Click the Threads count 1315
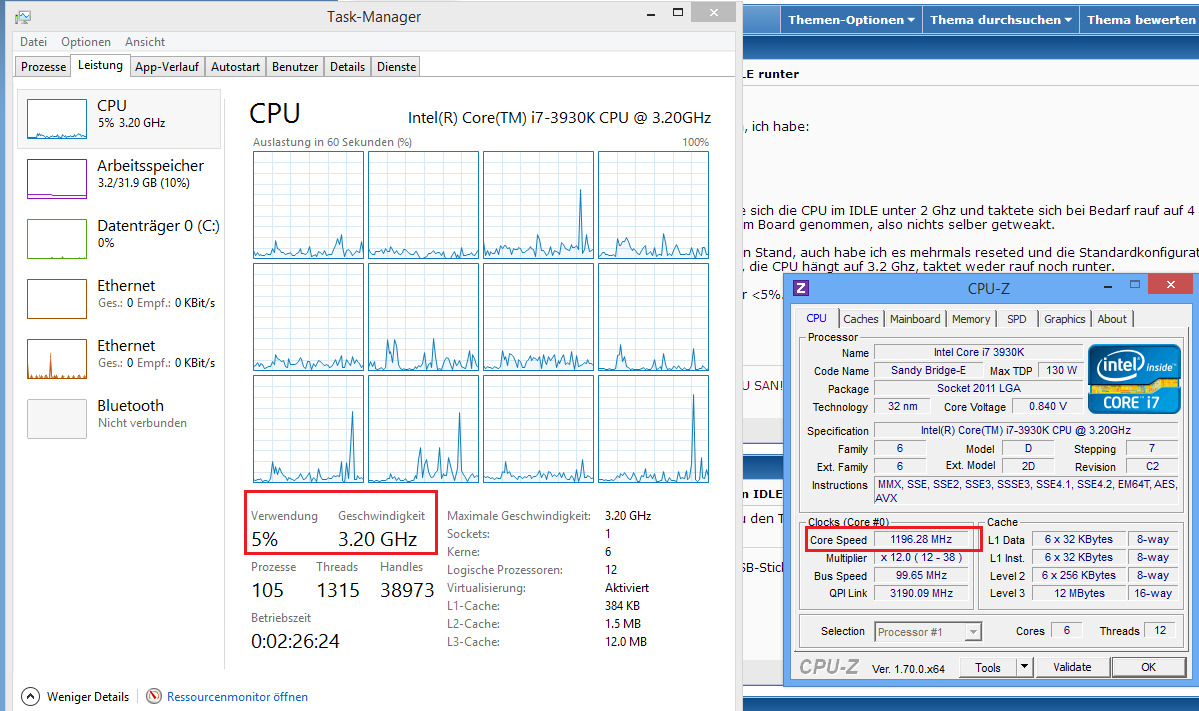 coord(338,590)
